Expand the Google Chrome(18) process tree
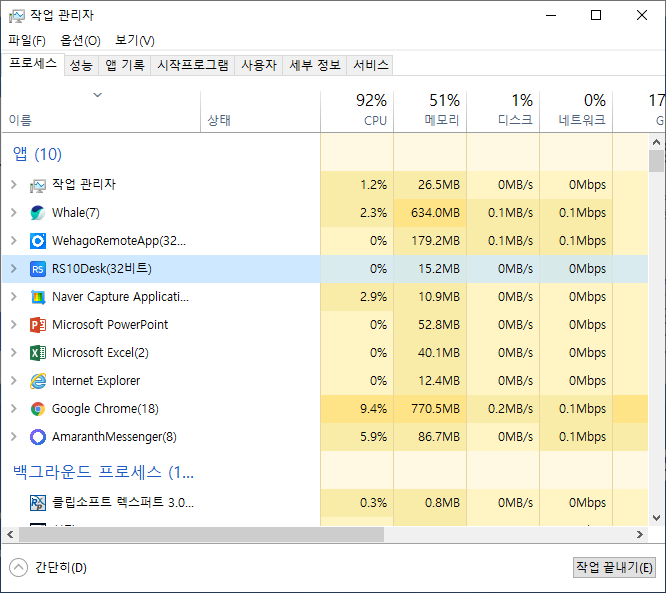The image size is (666, 593). coord(13,409)
